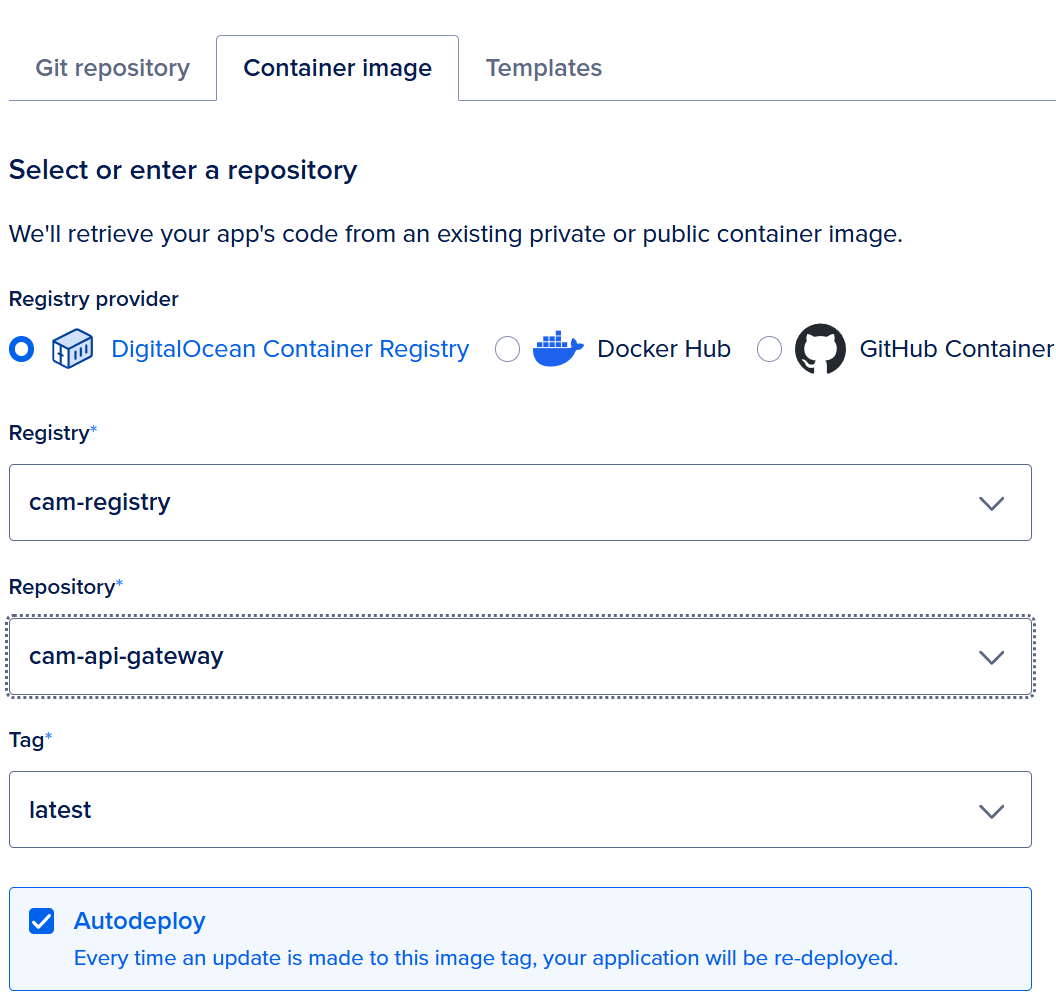Click the DigitalOcean Container Registry label

tap(290, 349)
